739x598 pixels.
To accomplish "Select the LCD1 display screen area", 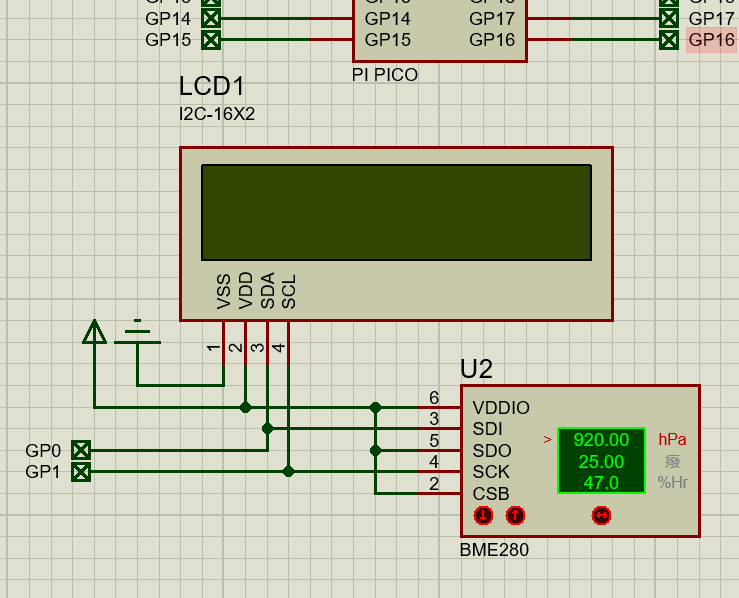I will click(x=396, y=212).
